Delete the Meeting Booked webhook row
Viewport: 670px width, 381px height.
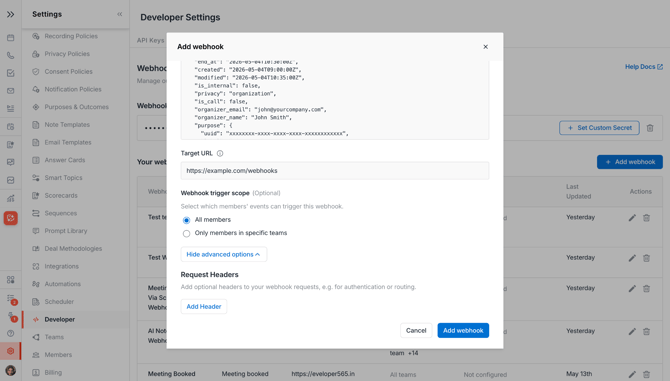click(x=646, y=374)
